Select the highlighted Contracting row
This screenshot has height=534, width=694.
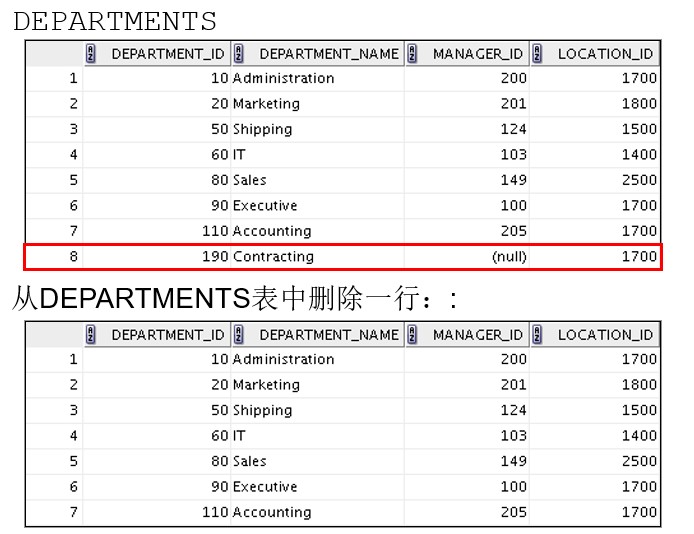(343, 257)
